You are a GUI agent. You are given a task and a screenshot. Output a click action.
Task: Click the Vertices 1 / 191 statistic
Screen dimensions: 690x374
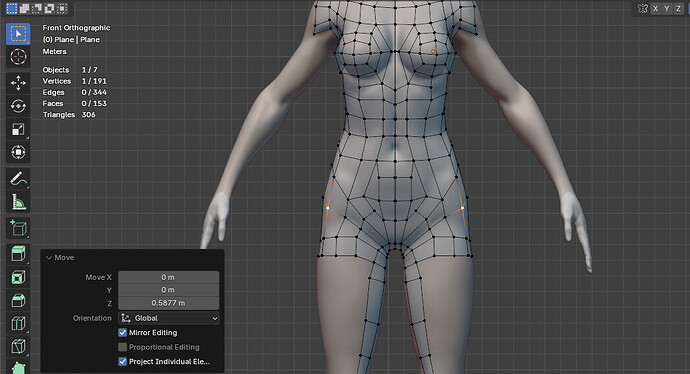(x=74, y=81)
